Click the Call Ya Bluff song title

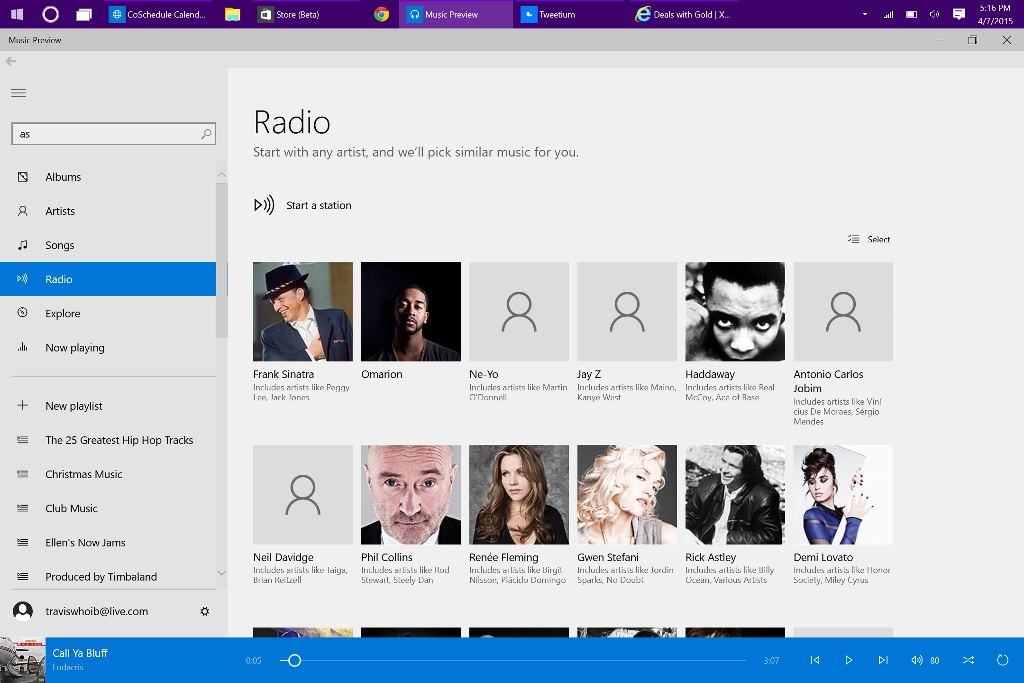(80, 653)
